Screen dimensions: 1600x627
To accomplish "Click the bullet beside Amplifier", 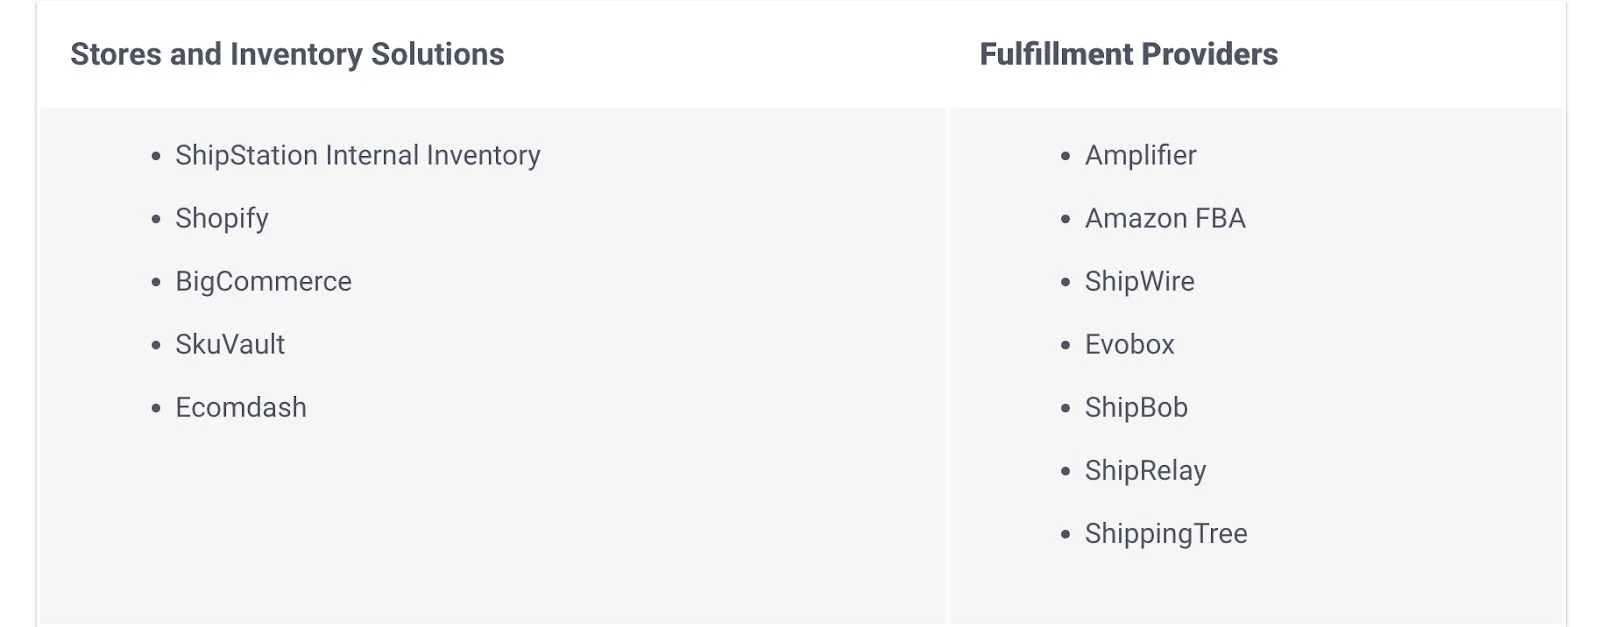I will [x=1065, y=156].
